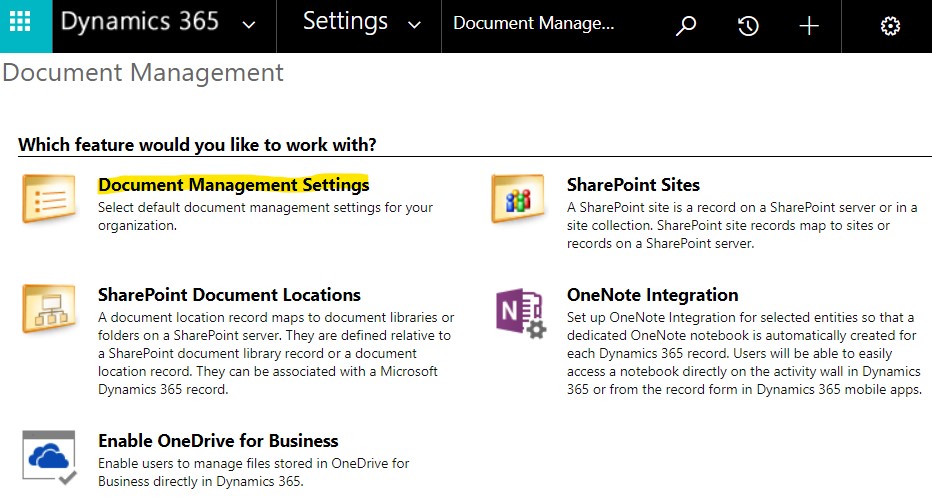
Task: Click the 'Select default document management settings' description
Action: [x=266, y=216]
